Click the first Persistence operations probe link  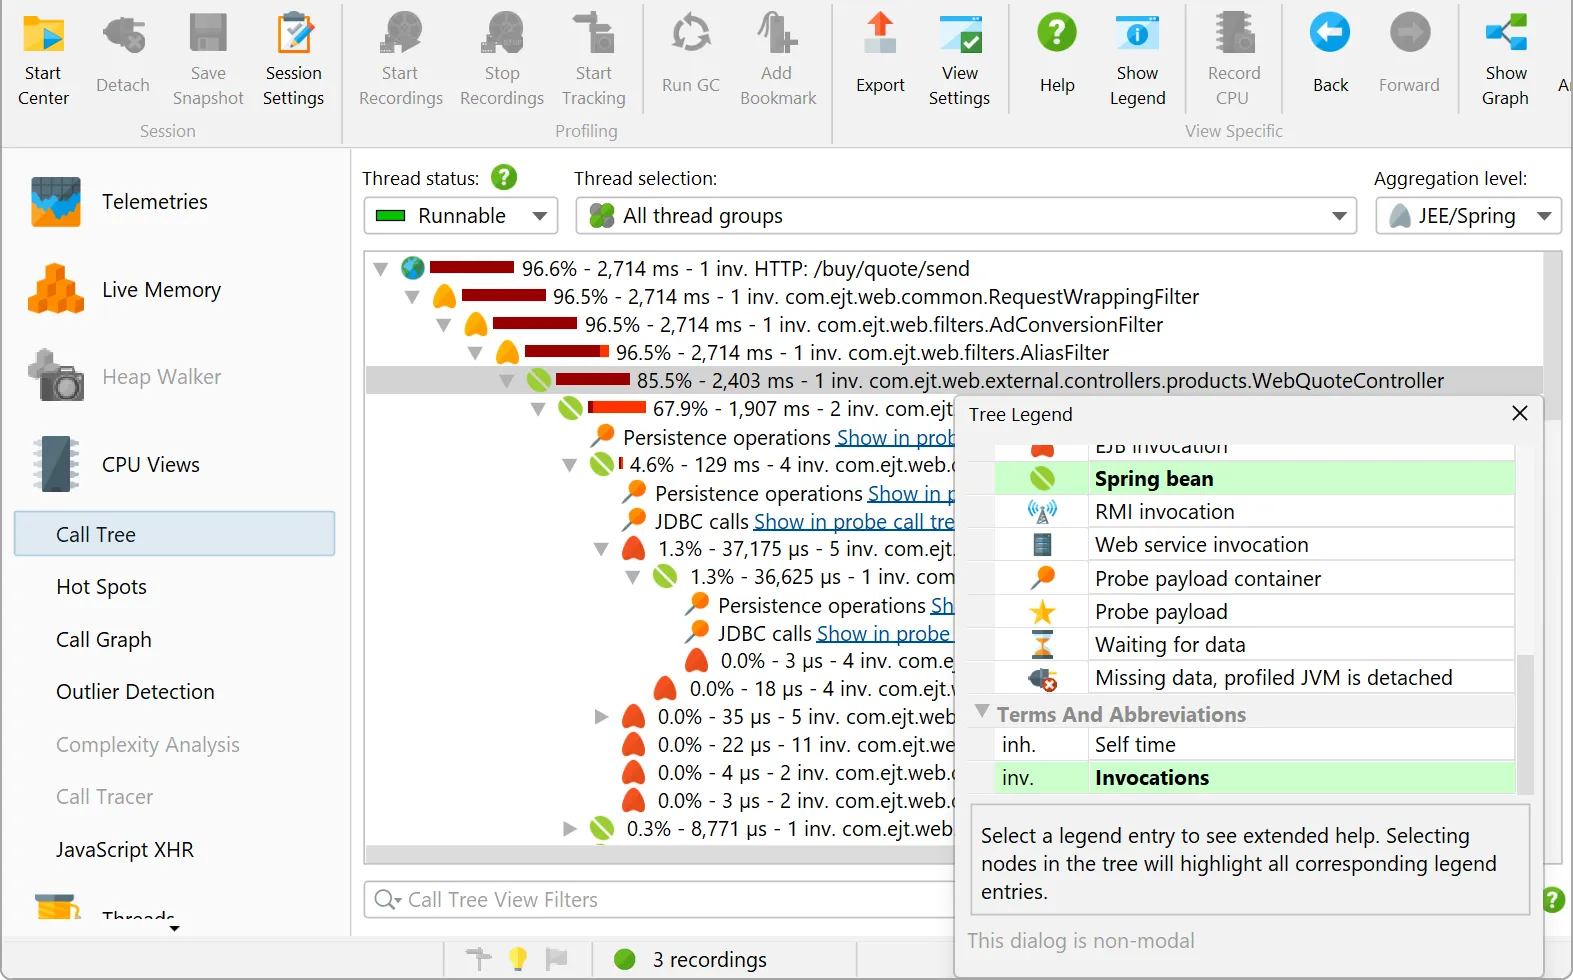coord(894,438)
